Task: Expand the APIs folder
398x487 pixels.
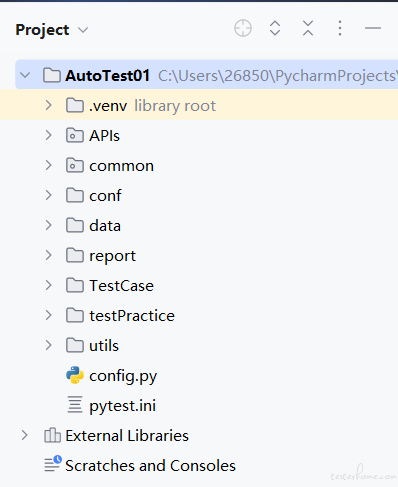Action: 49,135
